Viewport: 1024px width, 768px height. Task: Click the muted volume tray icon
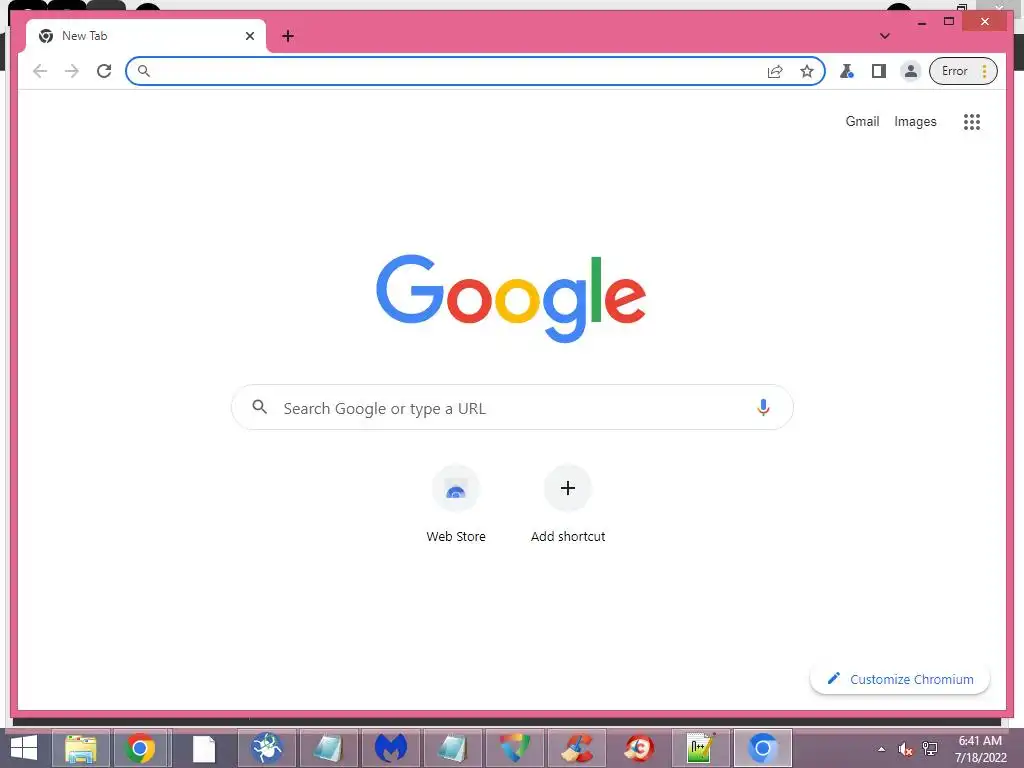click(x=905, y=750)
